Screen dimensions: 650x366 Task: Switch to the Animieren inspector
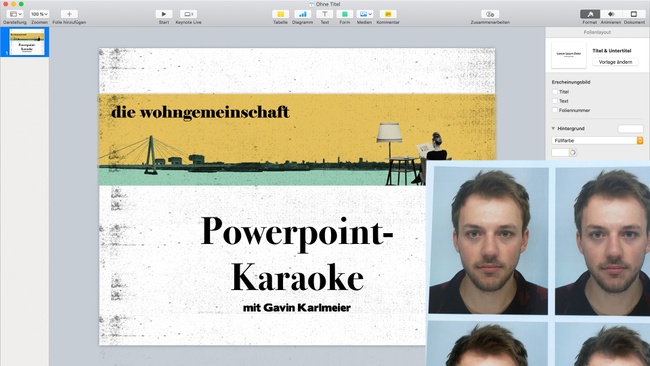[x=611, y=14]
